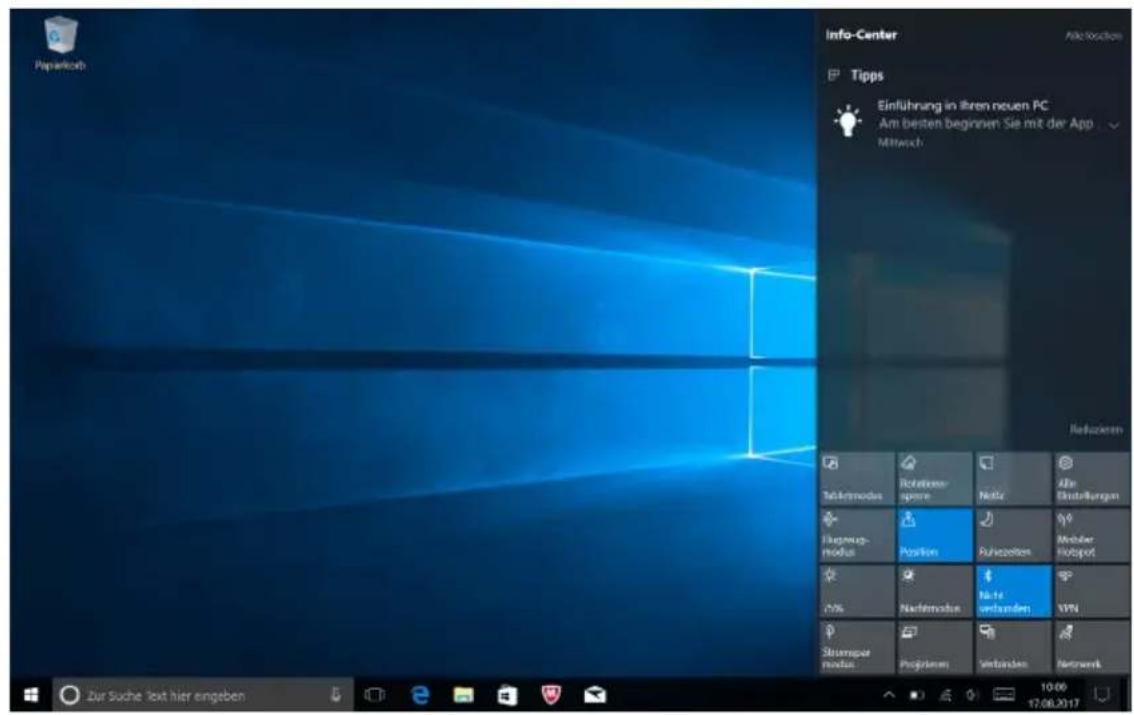1134x715 pixels.
Task: Open the touch keyboard tray icon
Action: point(1004,695)
